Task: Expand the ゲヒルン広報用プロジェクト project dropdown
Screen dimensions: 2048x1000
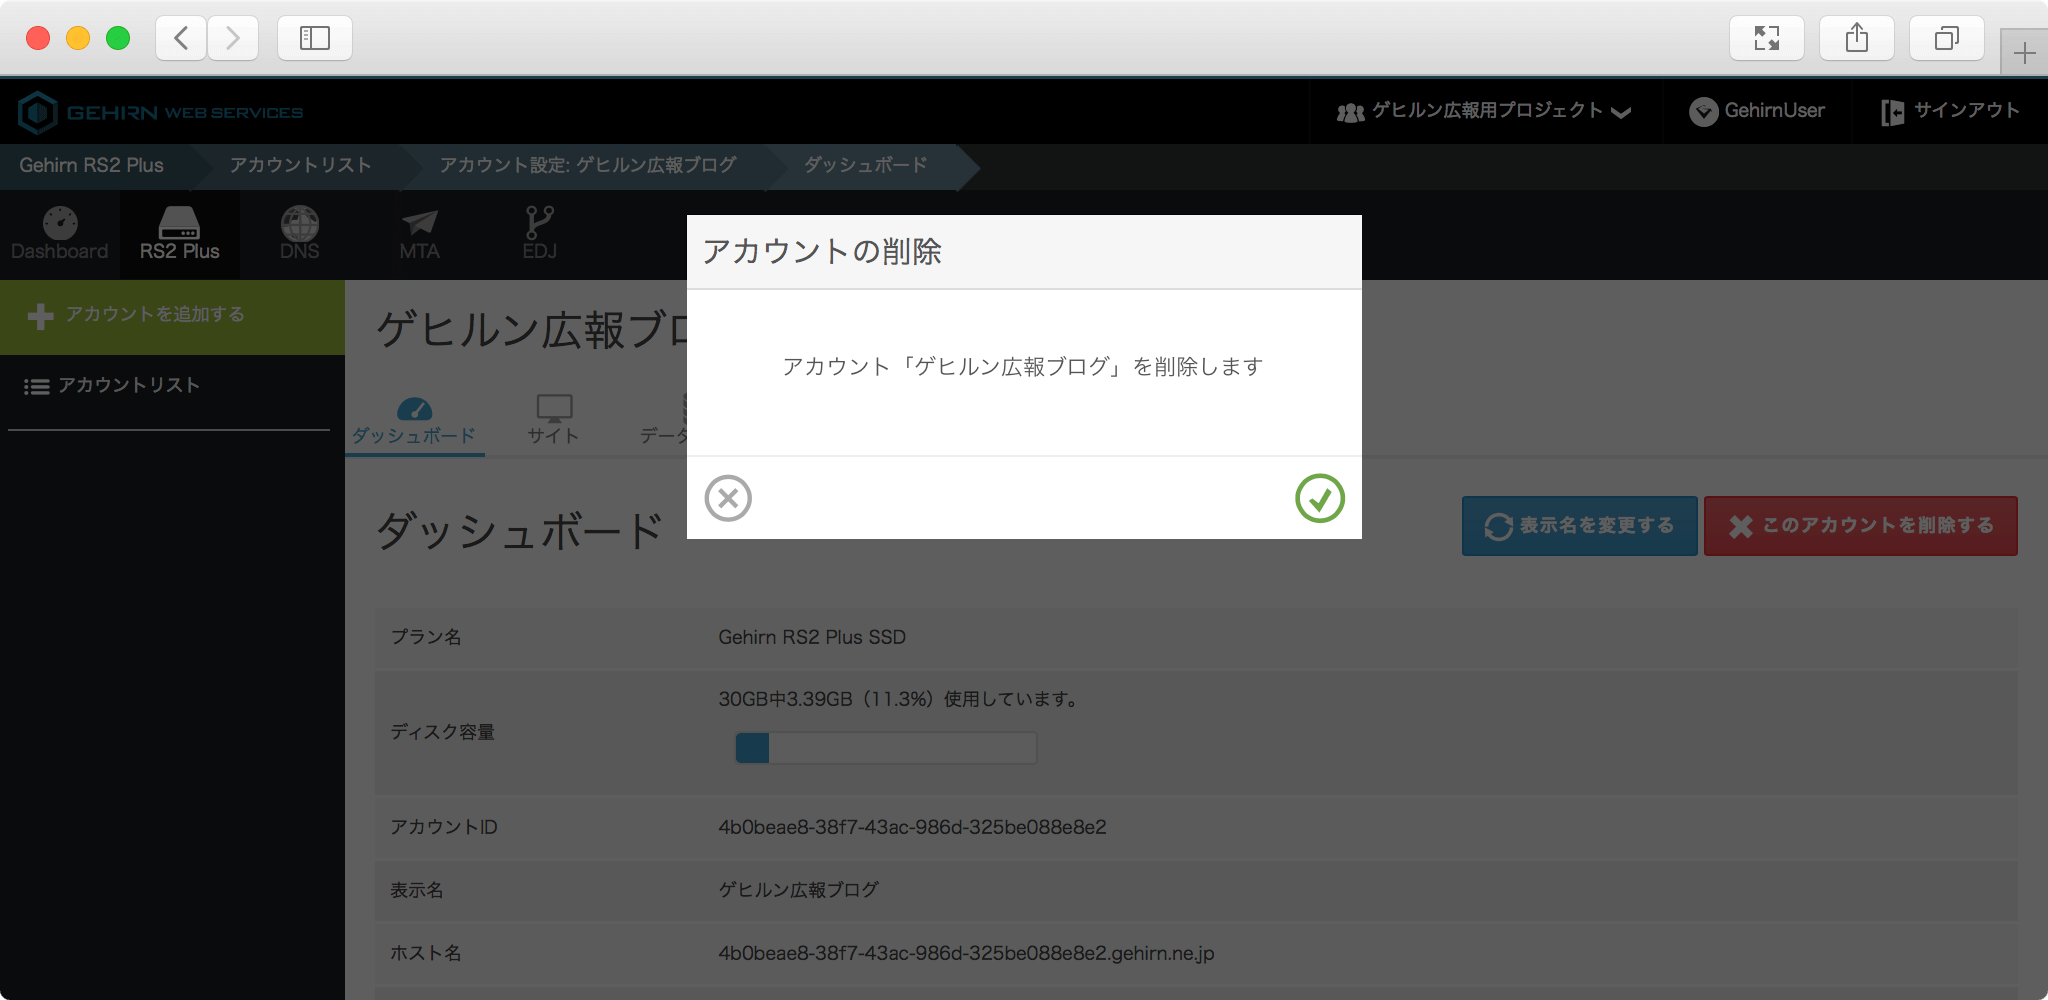Action: (1484, 111)
